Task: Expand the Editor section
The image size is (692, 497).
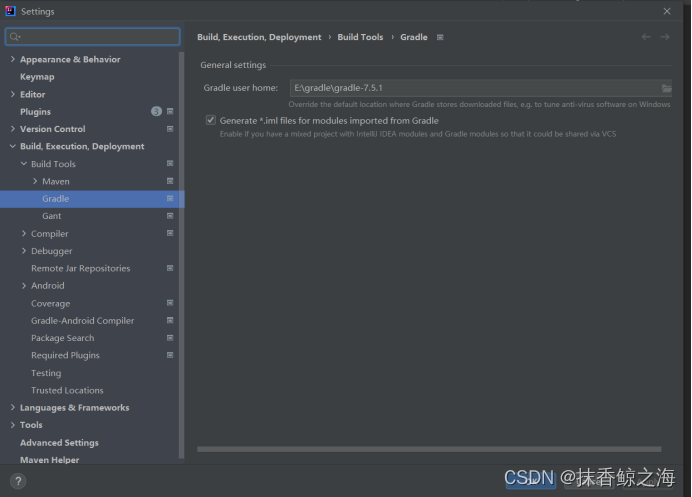Action: 12,94
